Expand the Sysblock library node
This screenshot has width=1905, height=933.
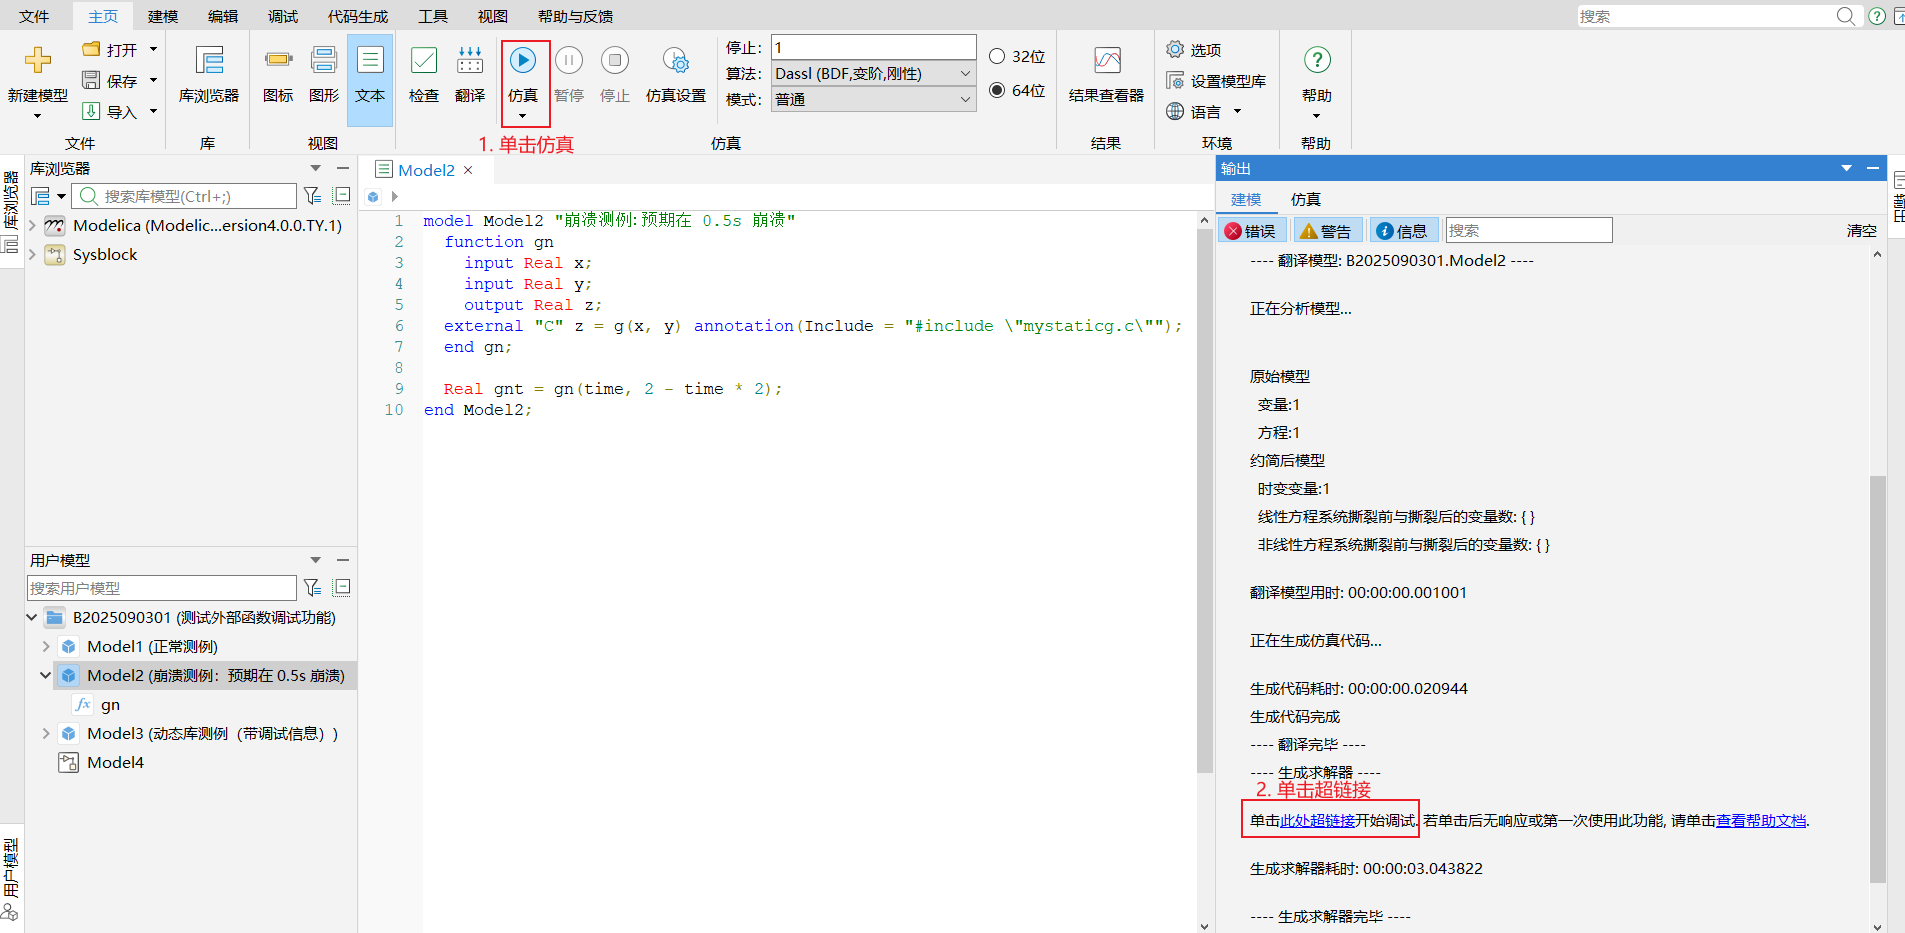(x=33, y=255)
